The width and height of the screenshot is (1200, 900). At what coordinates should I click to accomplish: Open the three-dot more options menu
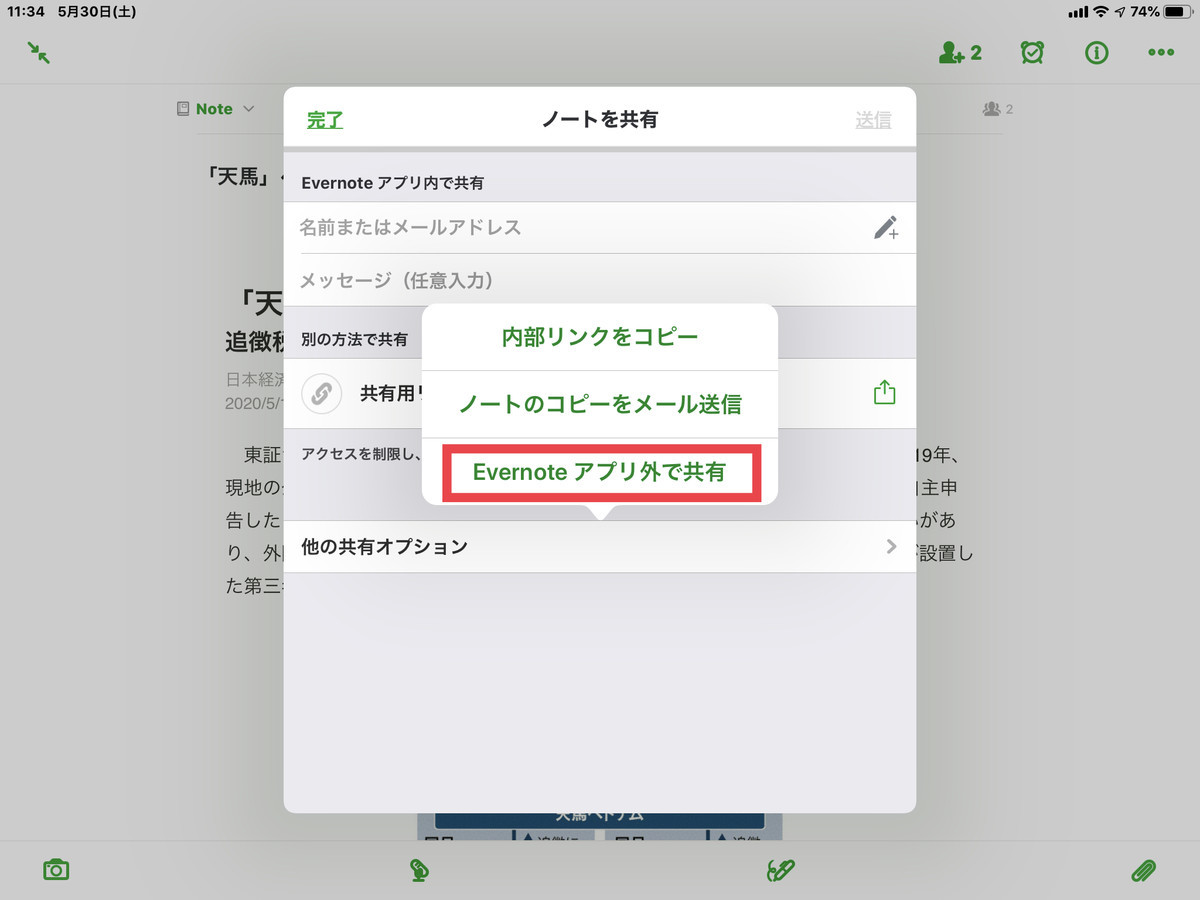(x=1161, y=52)
